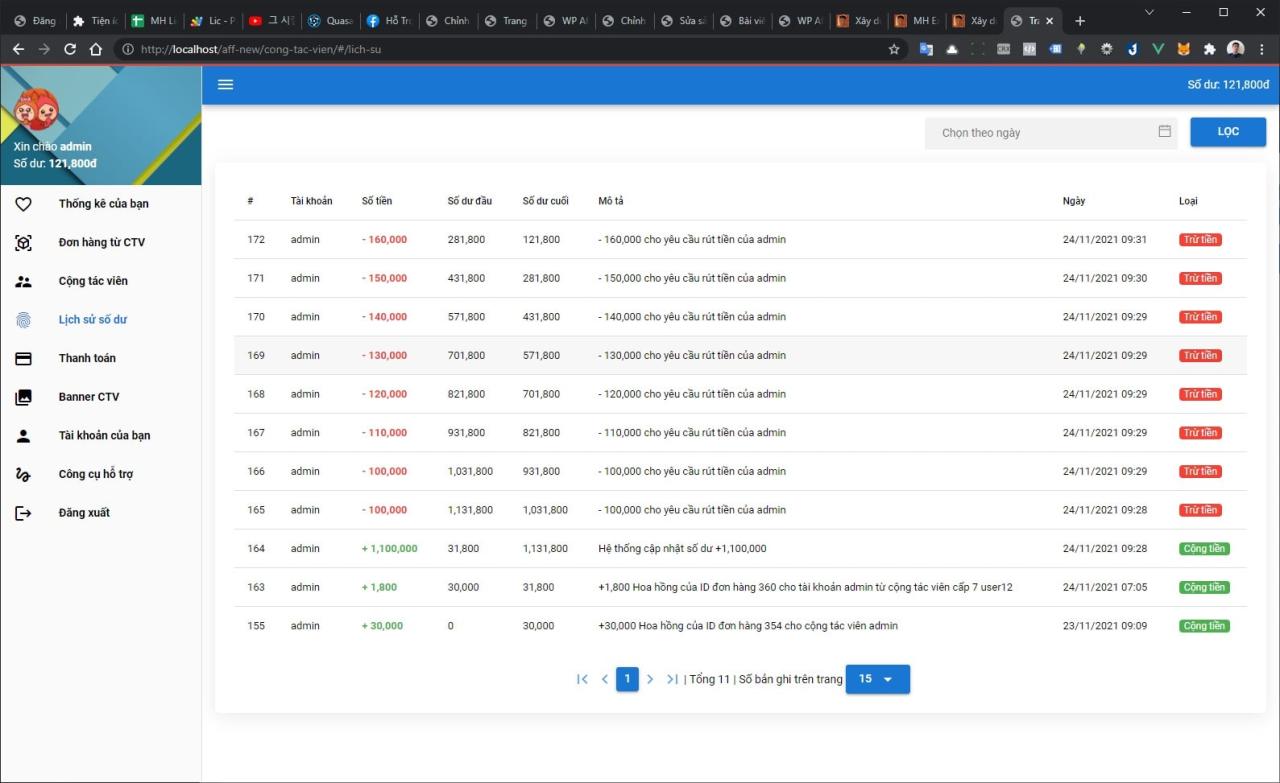Switch to the active rightmost browser tab
1280x783 pixels.
pyautogui.click(x=1030, y=20)
